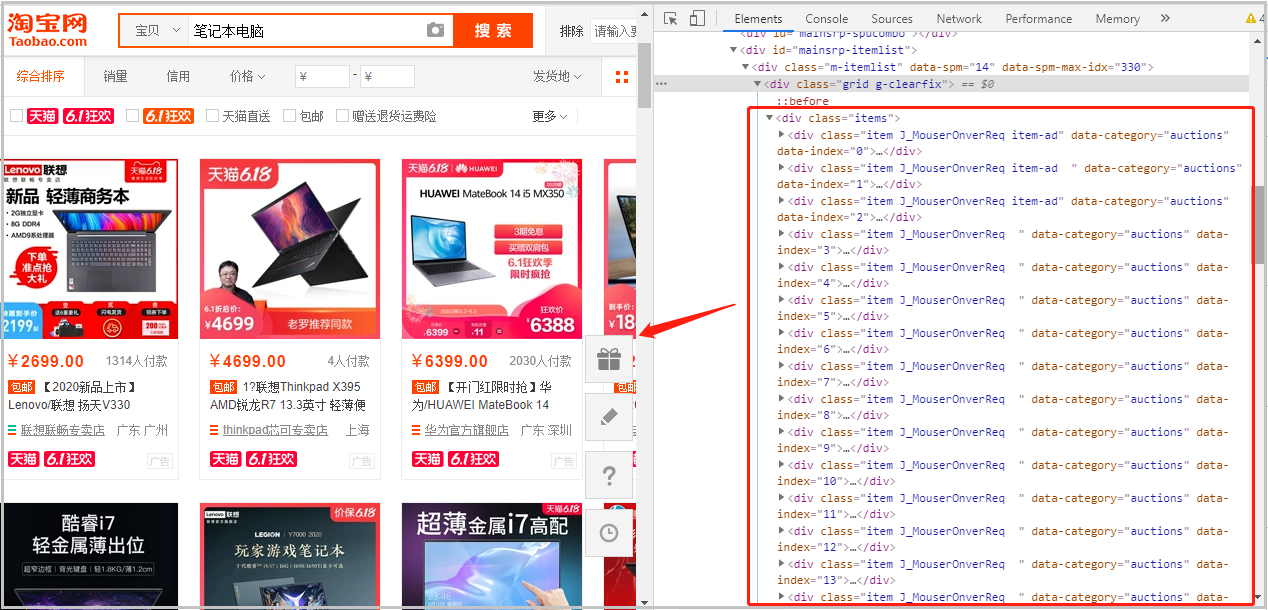
Task: Show more DevTools tabs chevron
Action: [1165, 18]
